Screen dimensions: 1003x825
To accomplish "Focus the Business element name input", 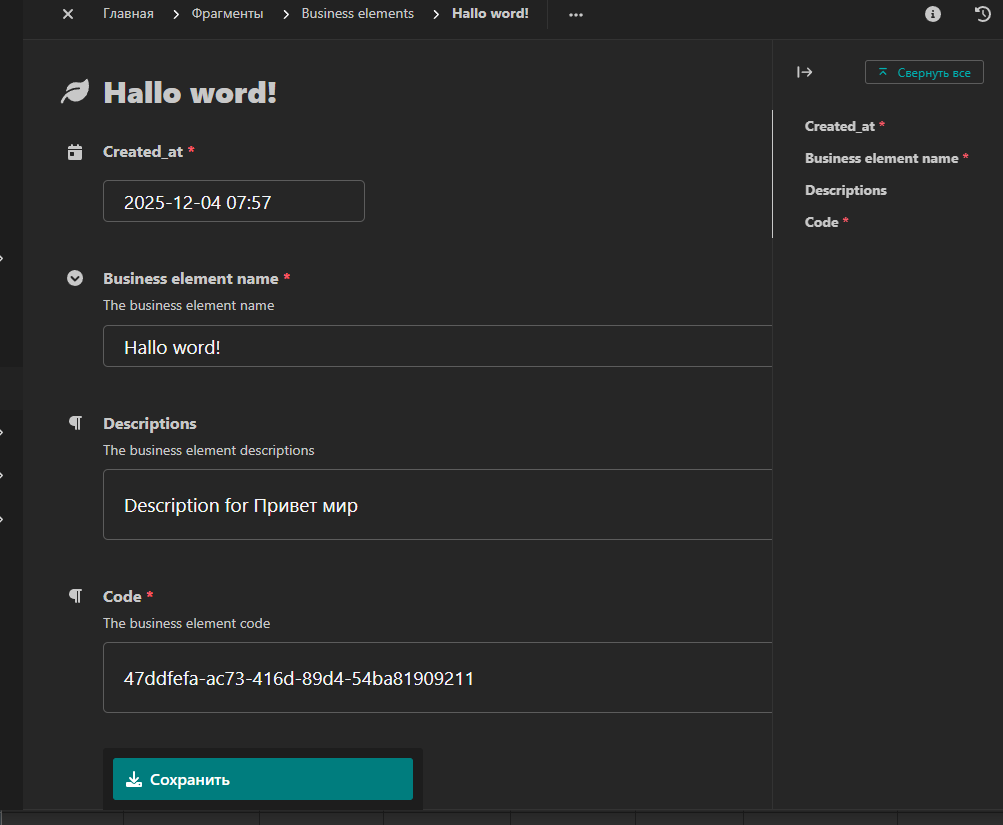I will 438,346.
